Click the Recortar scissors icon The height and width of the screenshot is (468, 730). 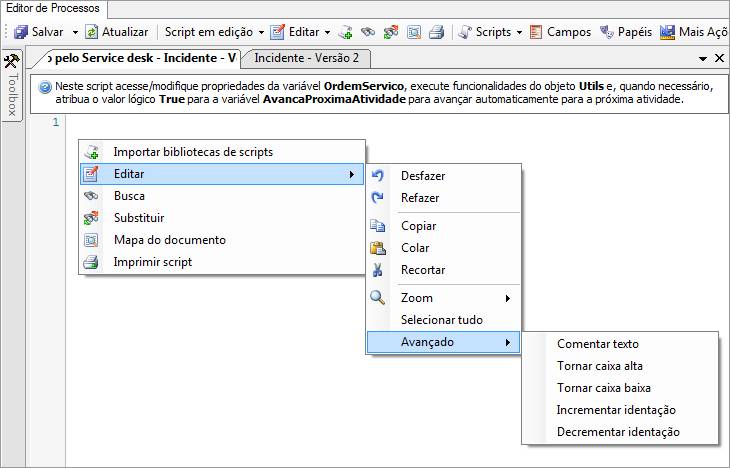click(x=378, y=270)
